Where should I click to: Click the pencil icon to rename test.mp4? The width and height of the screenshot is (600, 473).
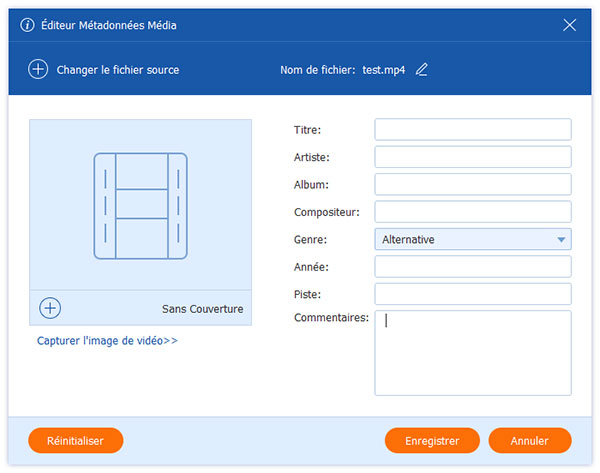(x=421, y=70)
